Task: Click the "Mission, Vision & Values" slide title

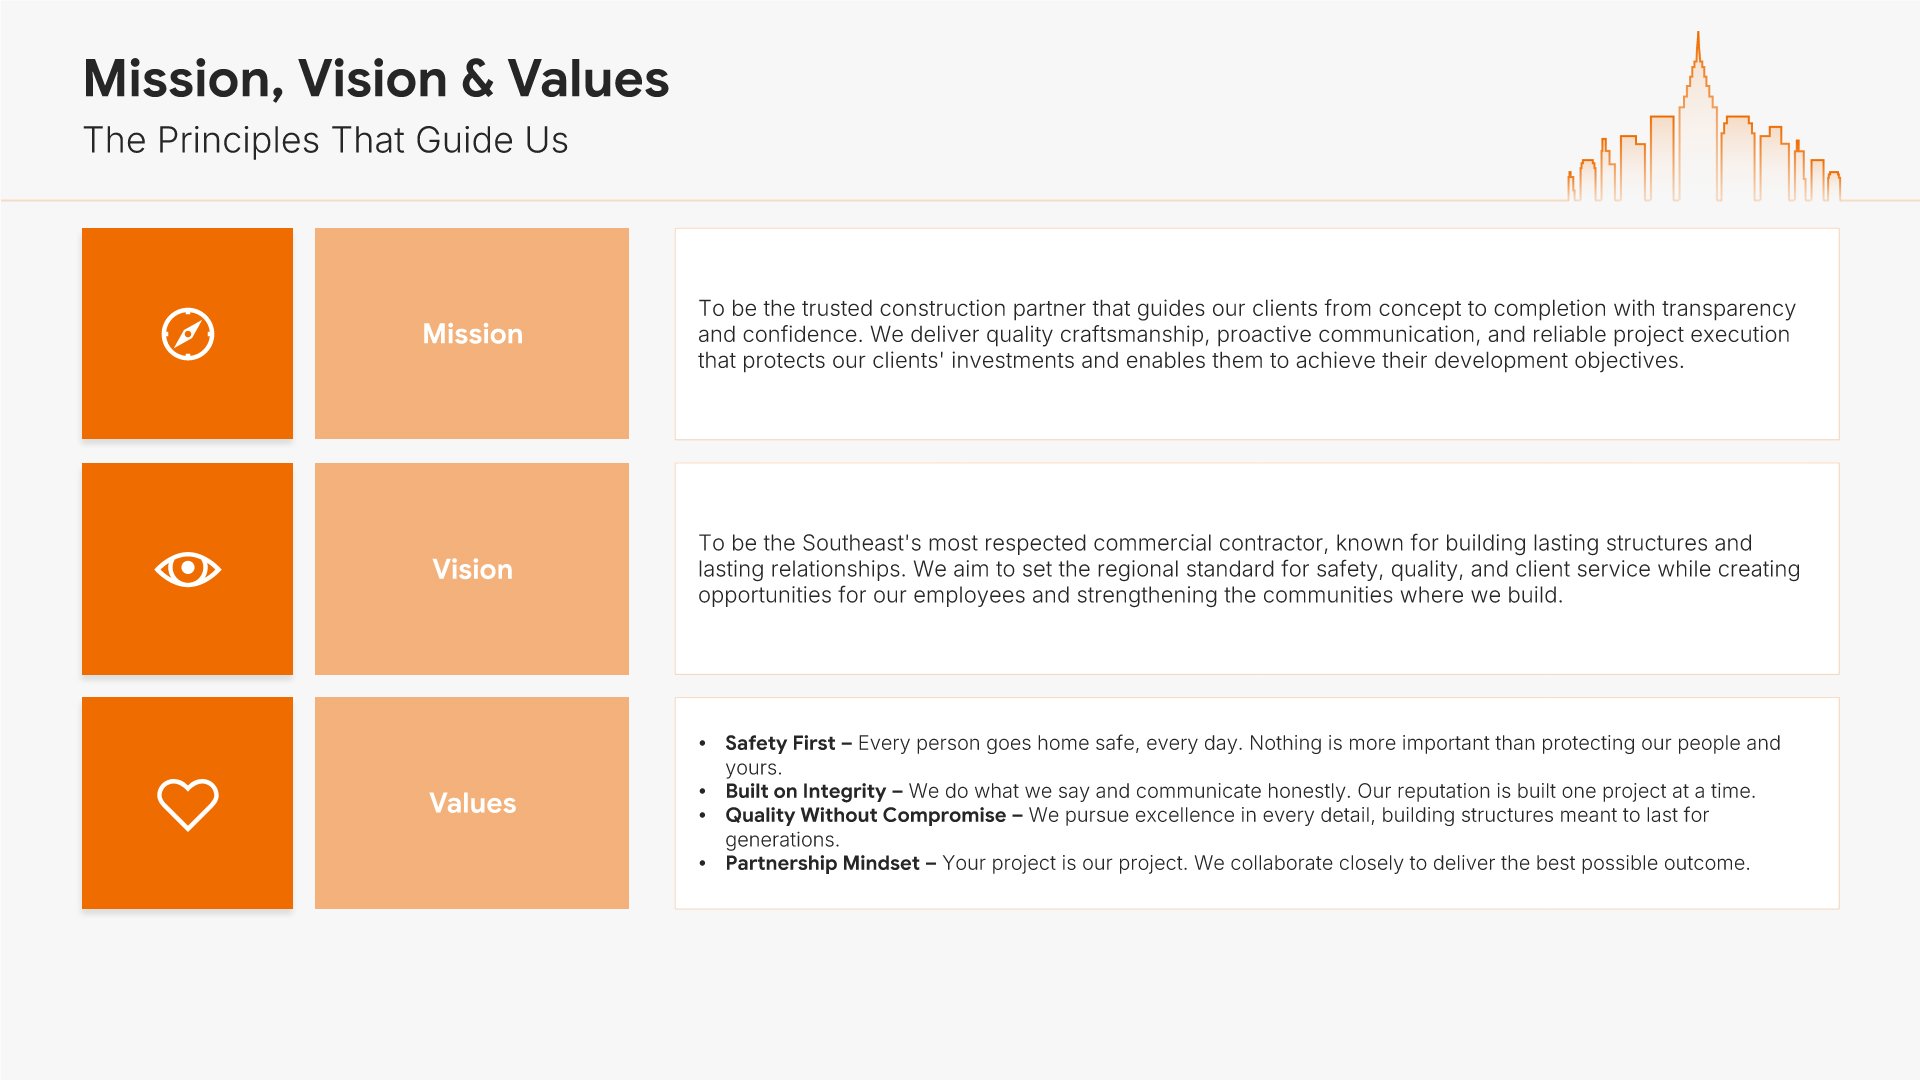Action: (376, 79)
